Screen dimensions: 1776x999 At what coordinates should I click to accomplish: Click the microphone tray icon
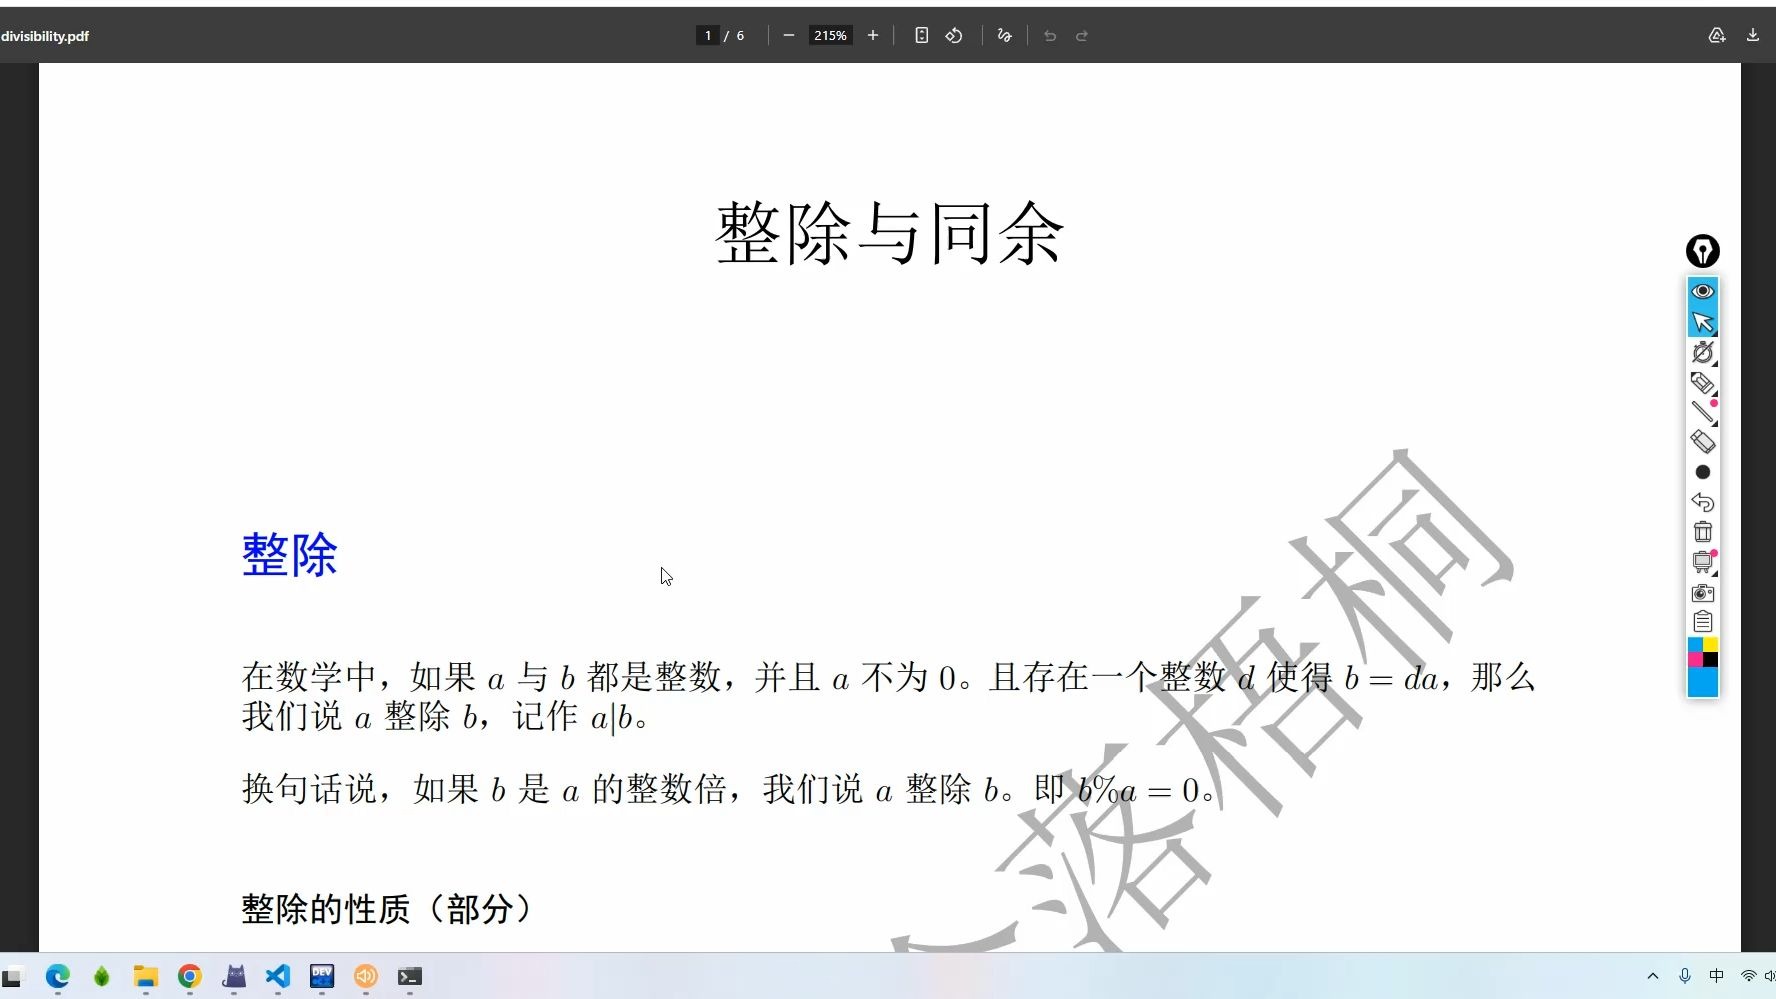1685,976
